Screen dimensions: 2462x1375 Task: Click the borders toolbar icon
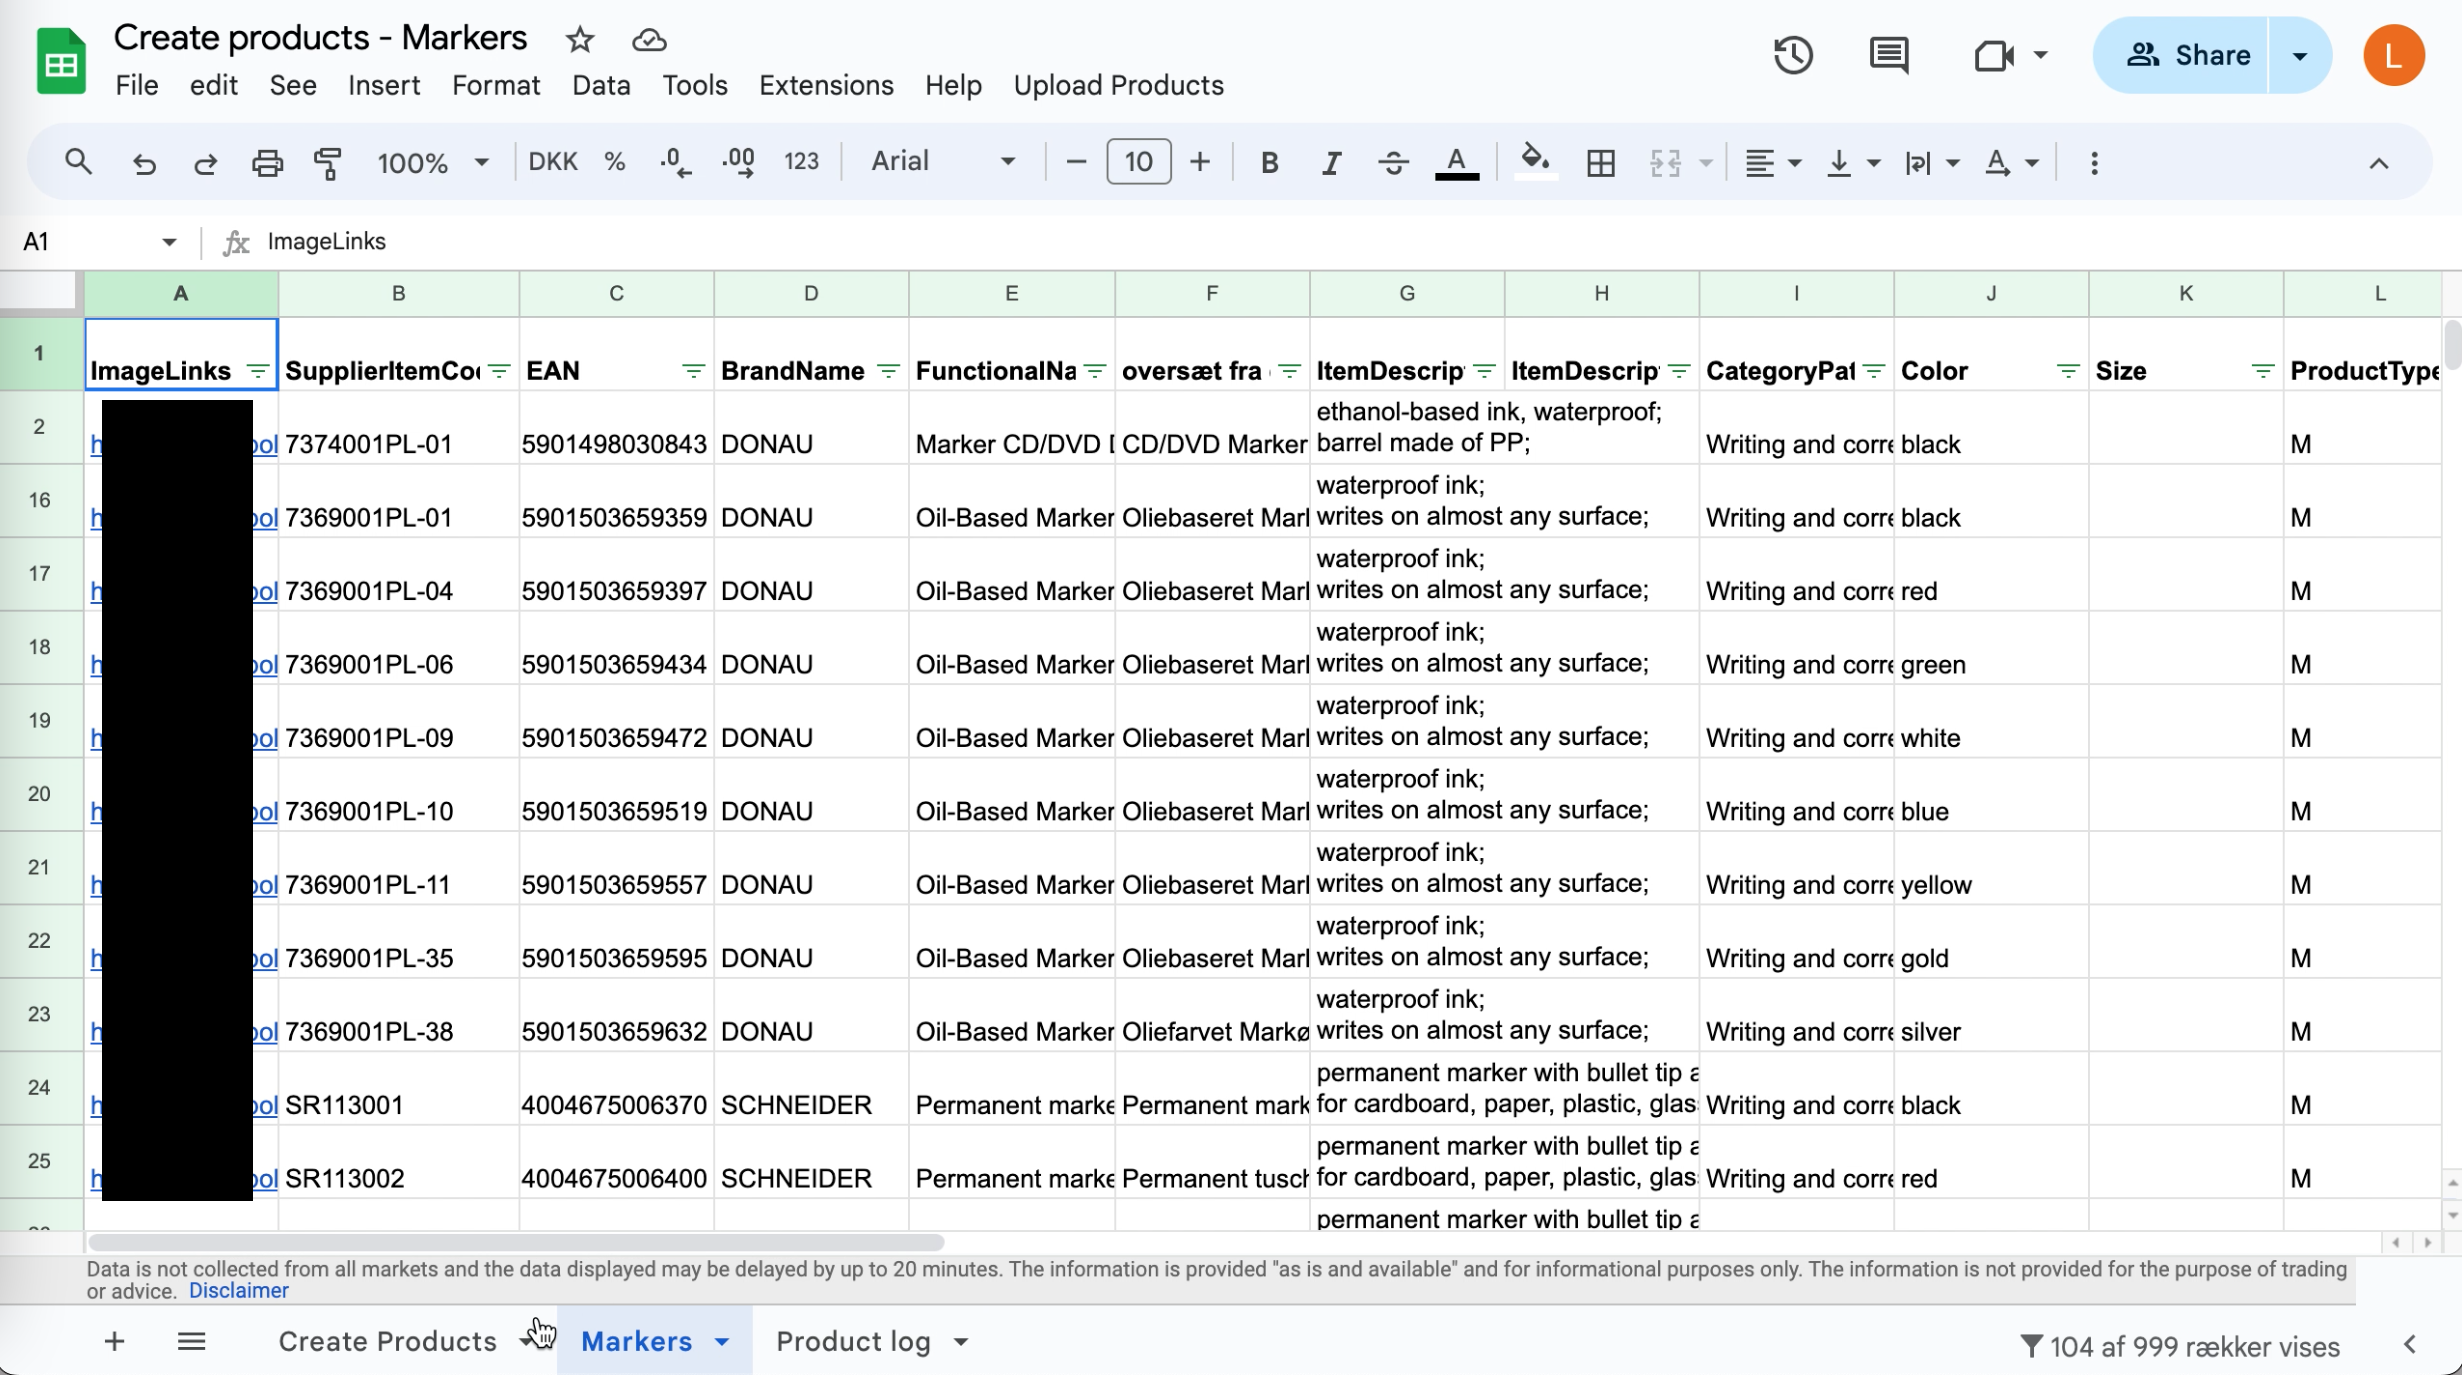coord(1600,162)
